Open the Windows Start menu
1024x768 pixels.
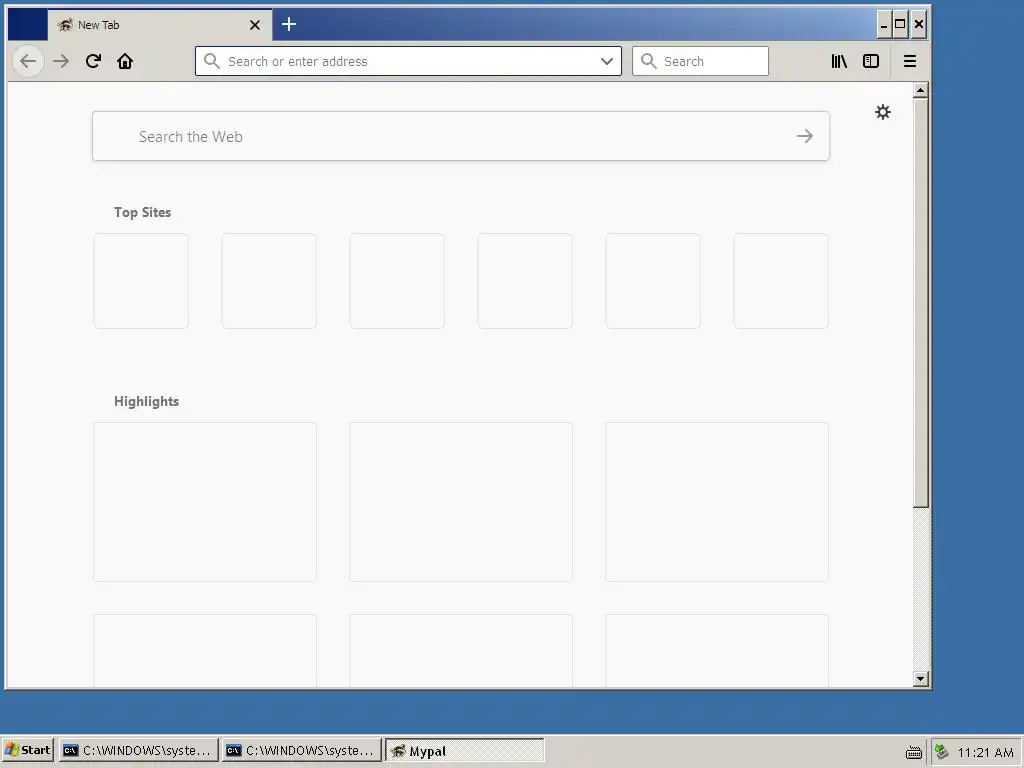(x=27, y=750)
